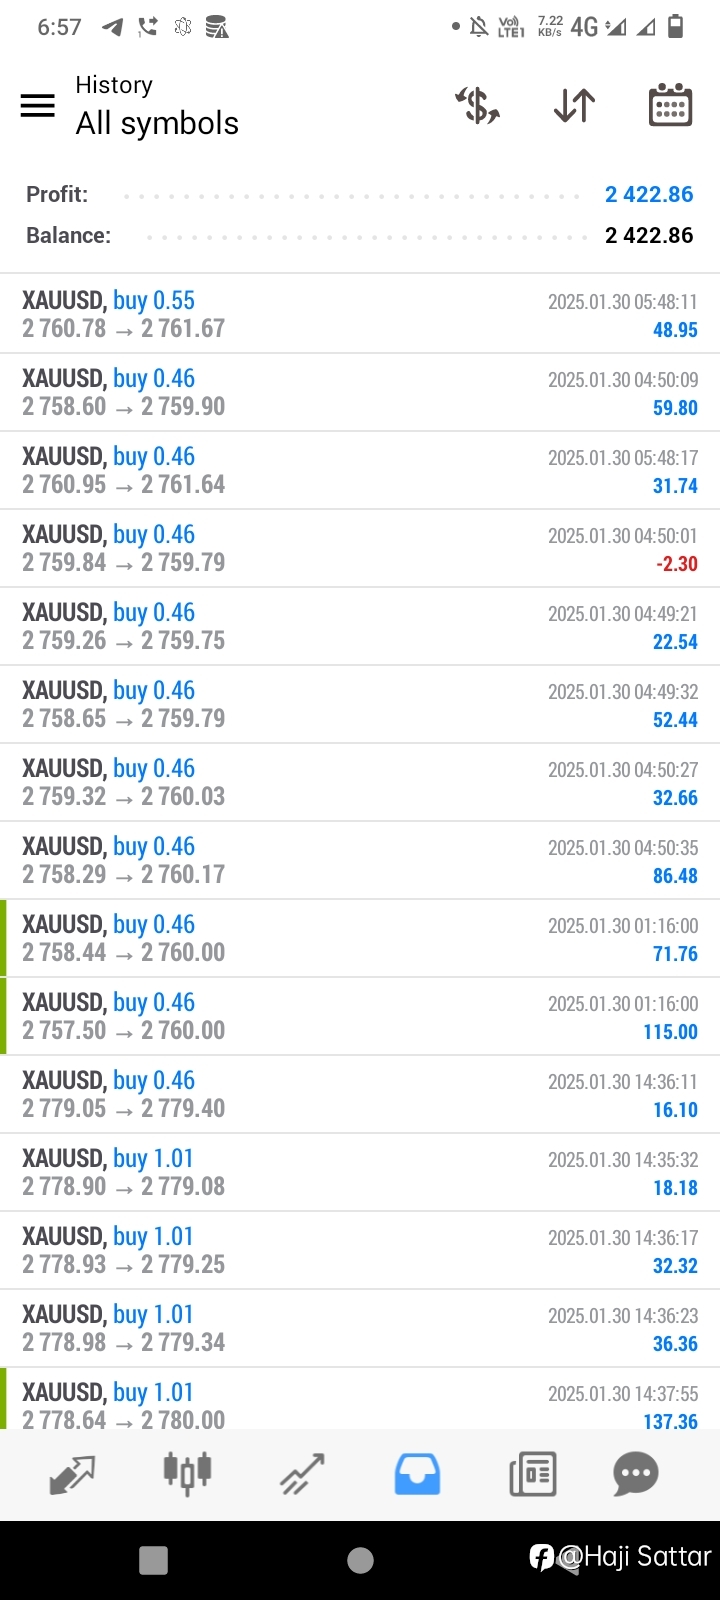
Task: Open the calendar date range picker
Action: click(670, 105)
